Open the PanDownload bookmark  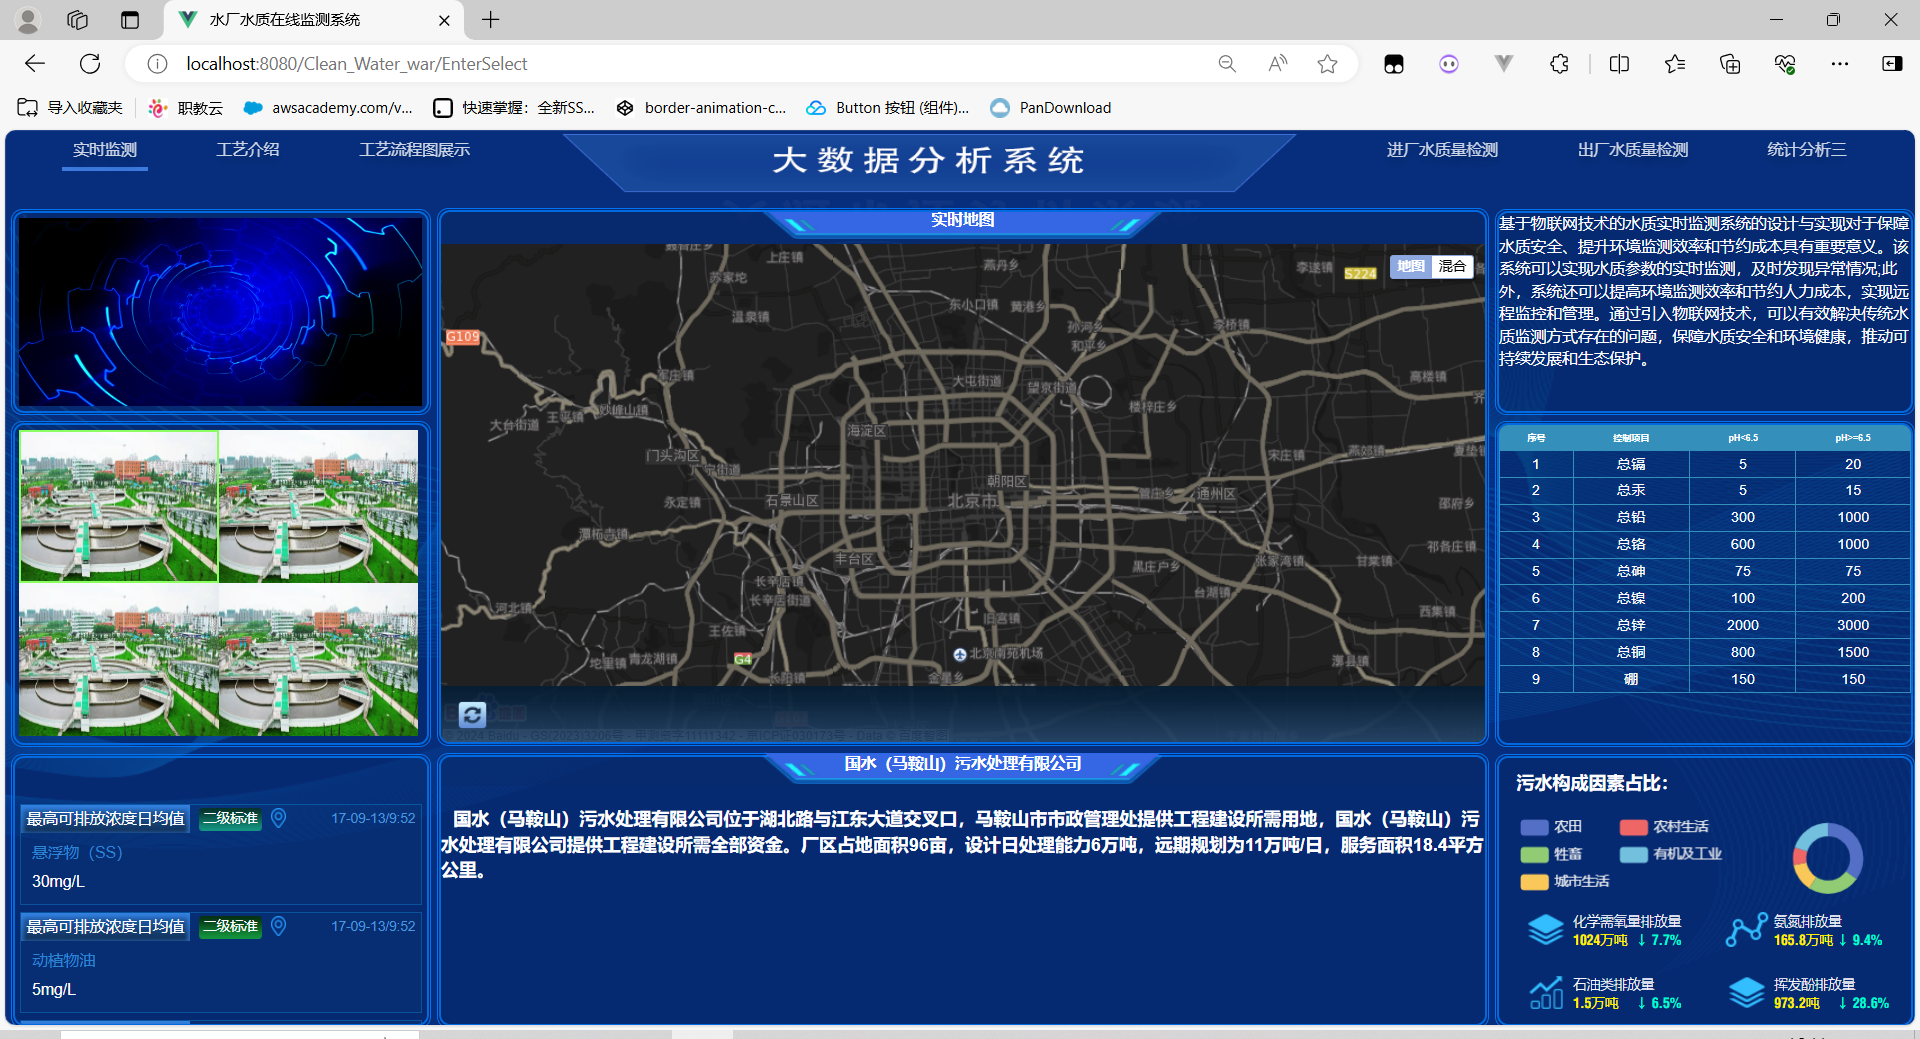1051,108
